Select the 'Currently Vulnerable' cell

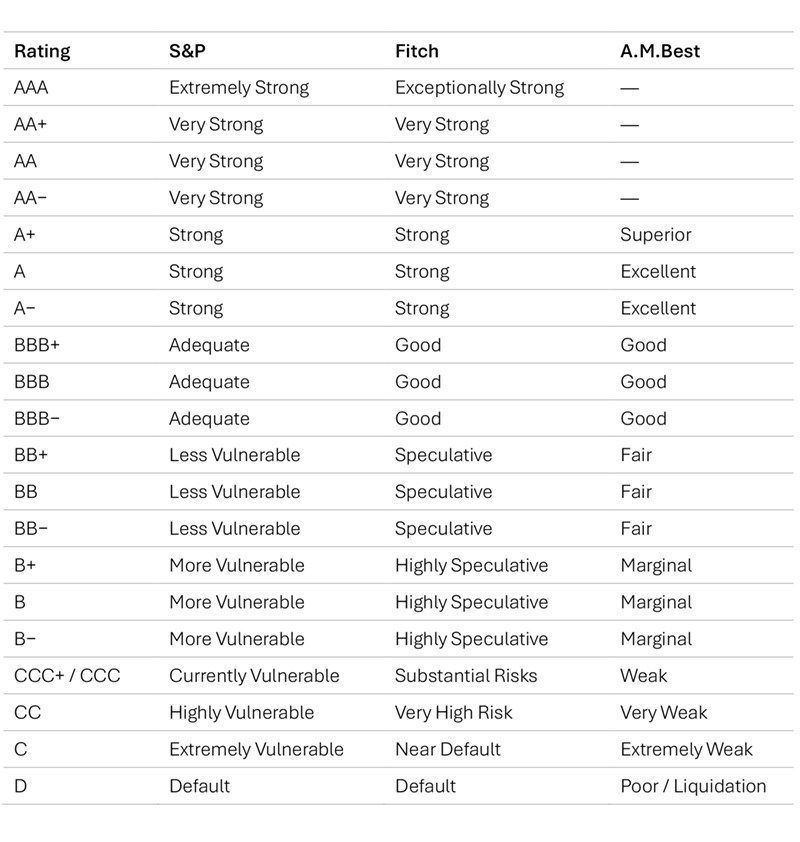(254, 676)
